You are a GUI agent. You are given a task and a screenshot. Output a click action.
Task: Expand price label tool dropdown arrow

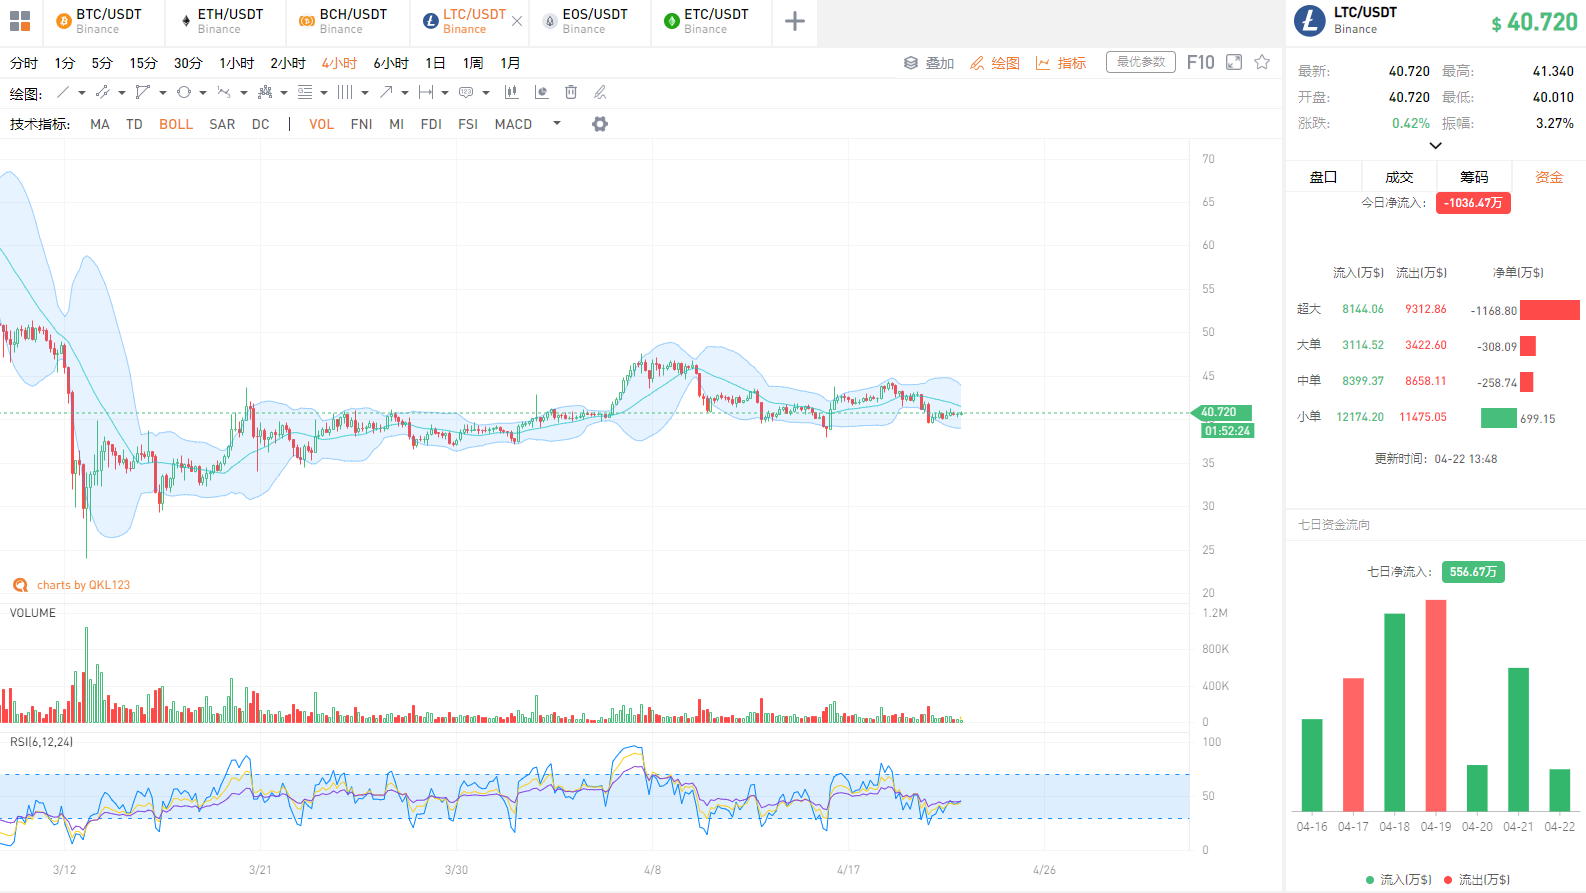point(486,93)
